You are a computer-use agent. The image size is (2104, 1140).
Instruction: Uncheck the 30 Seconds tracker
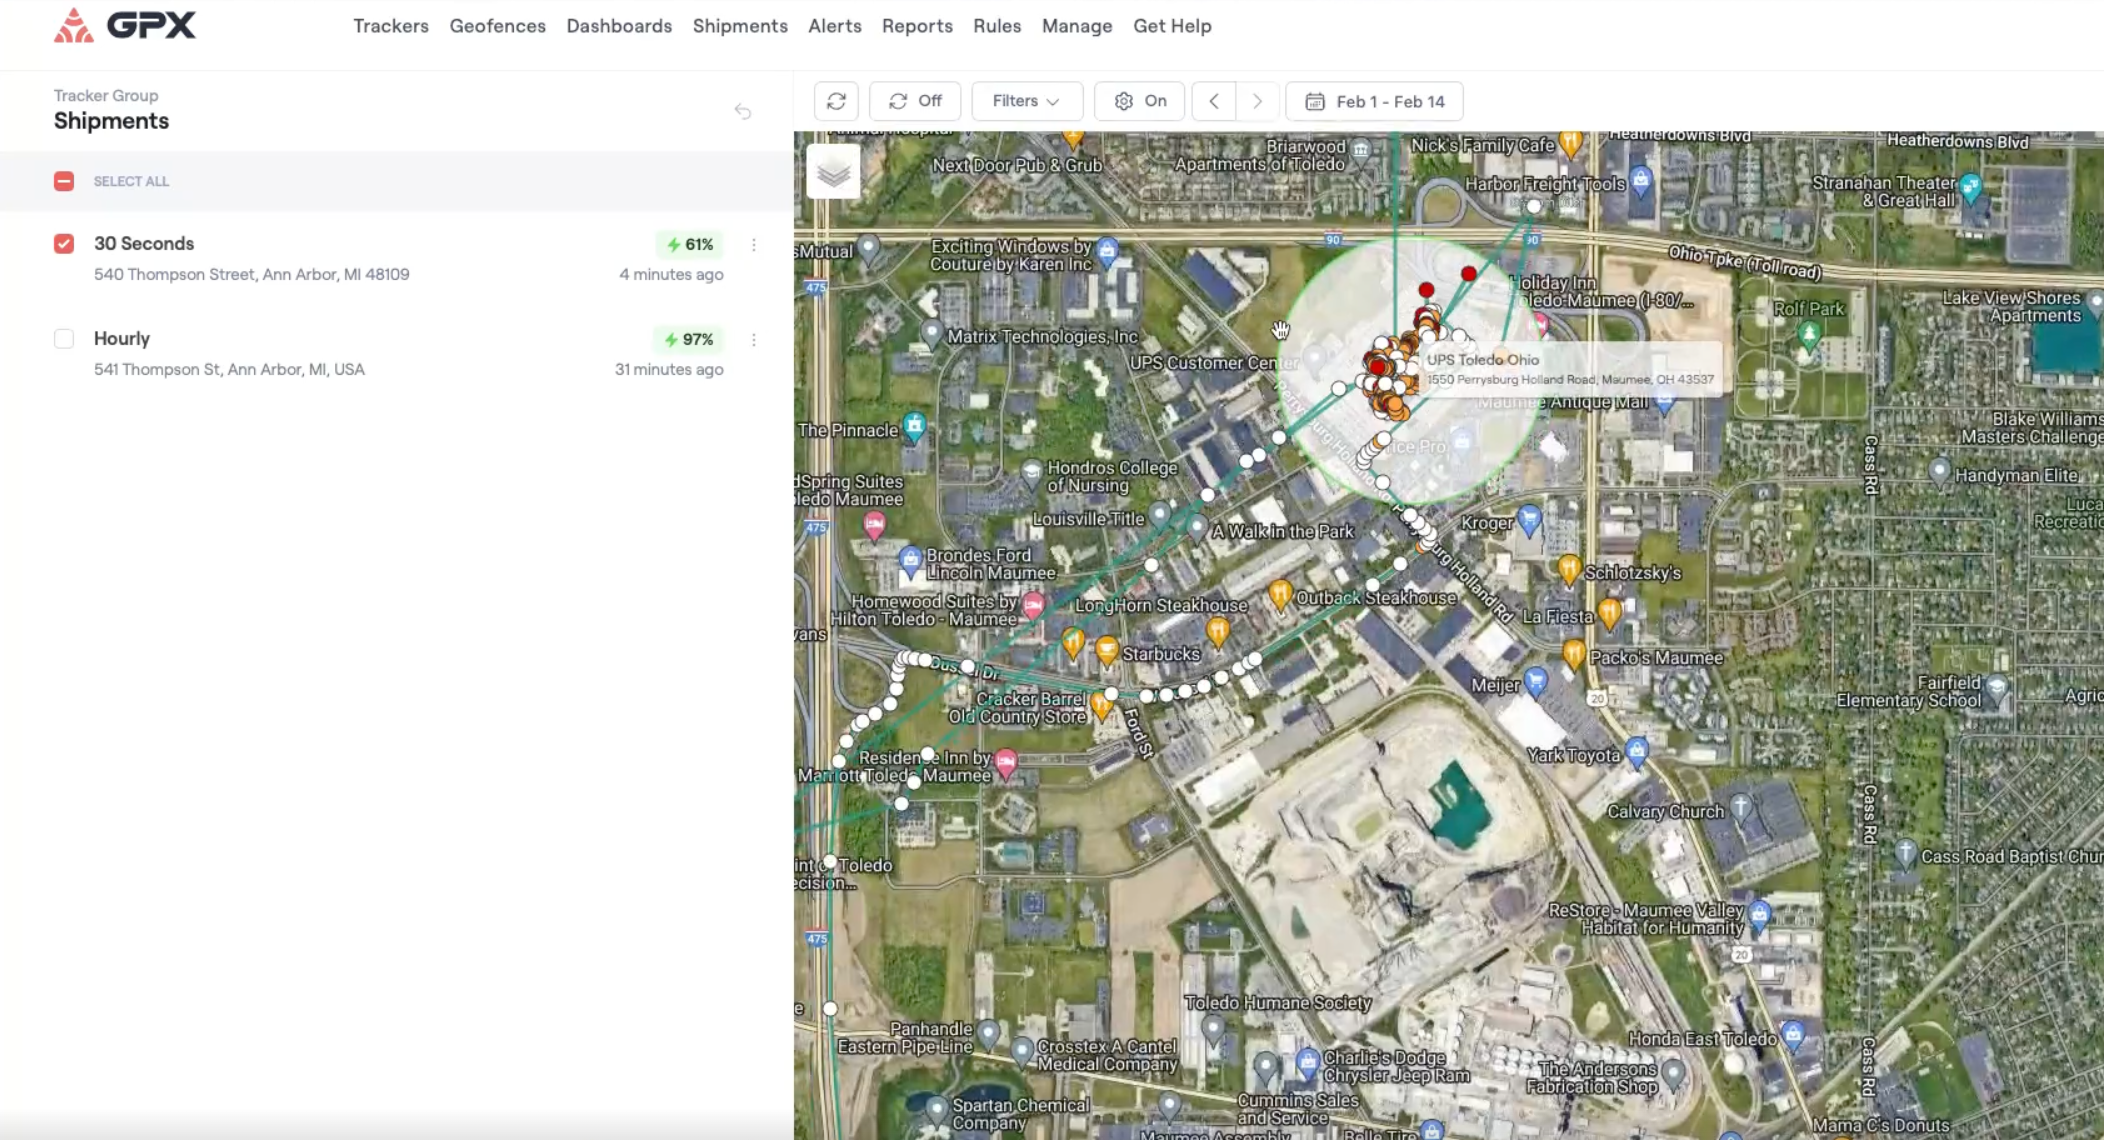64,243
